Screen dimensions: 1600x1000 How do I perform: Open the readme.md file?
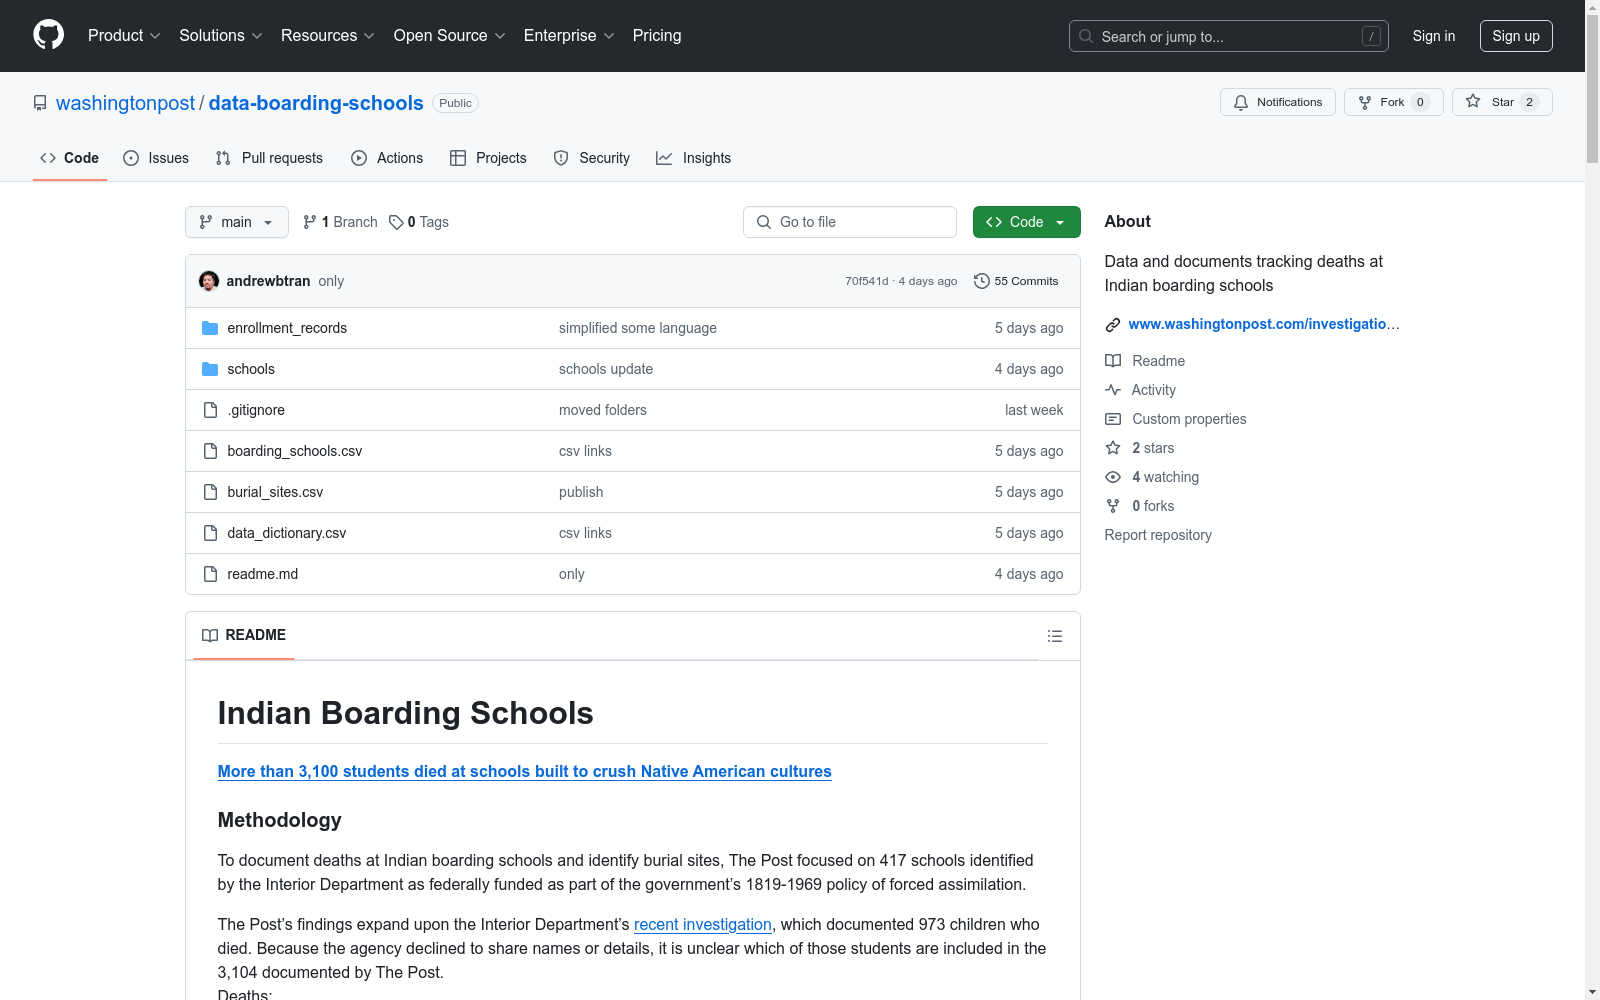(x=263, y=574)
